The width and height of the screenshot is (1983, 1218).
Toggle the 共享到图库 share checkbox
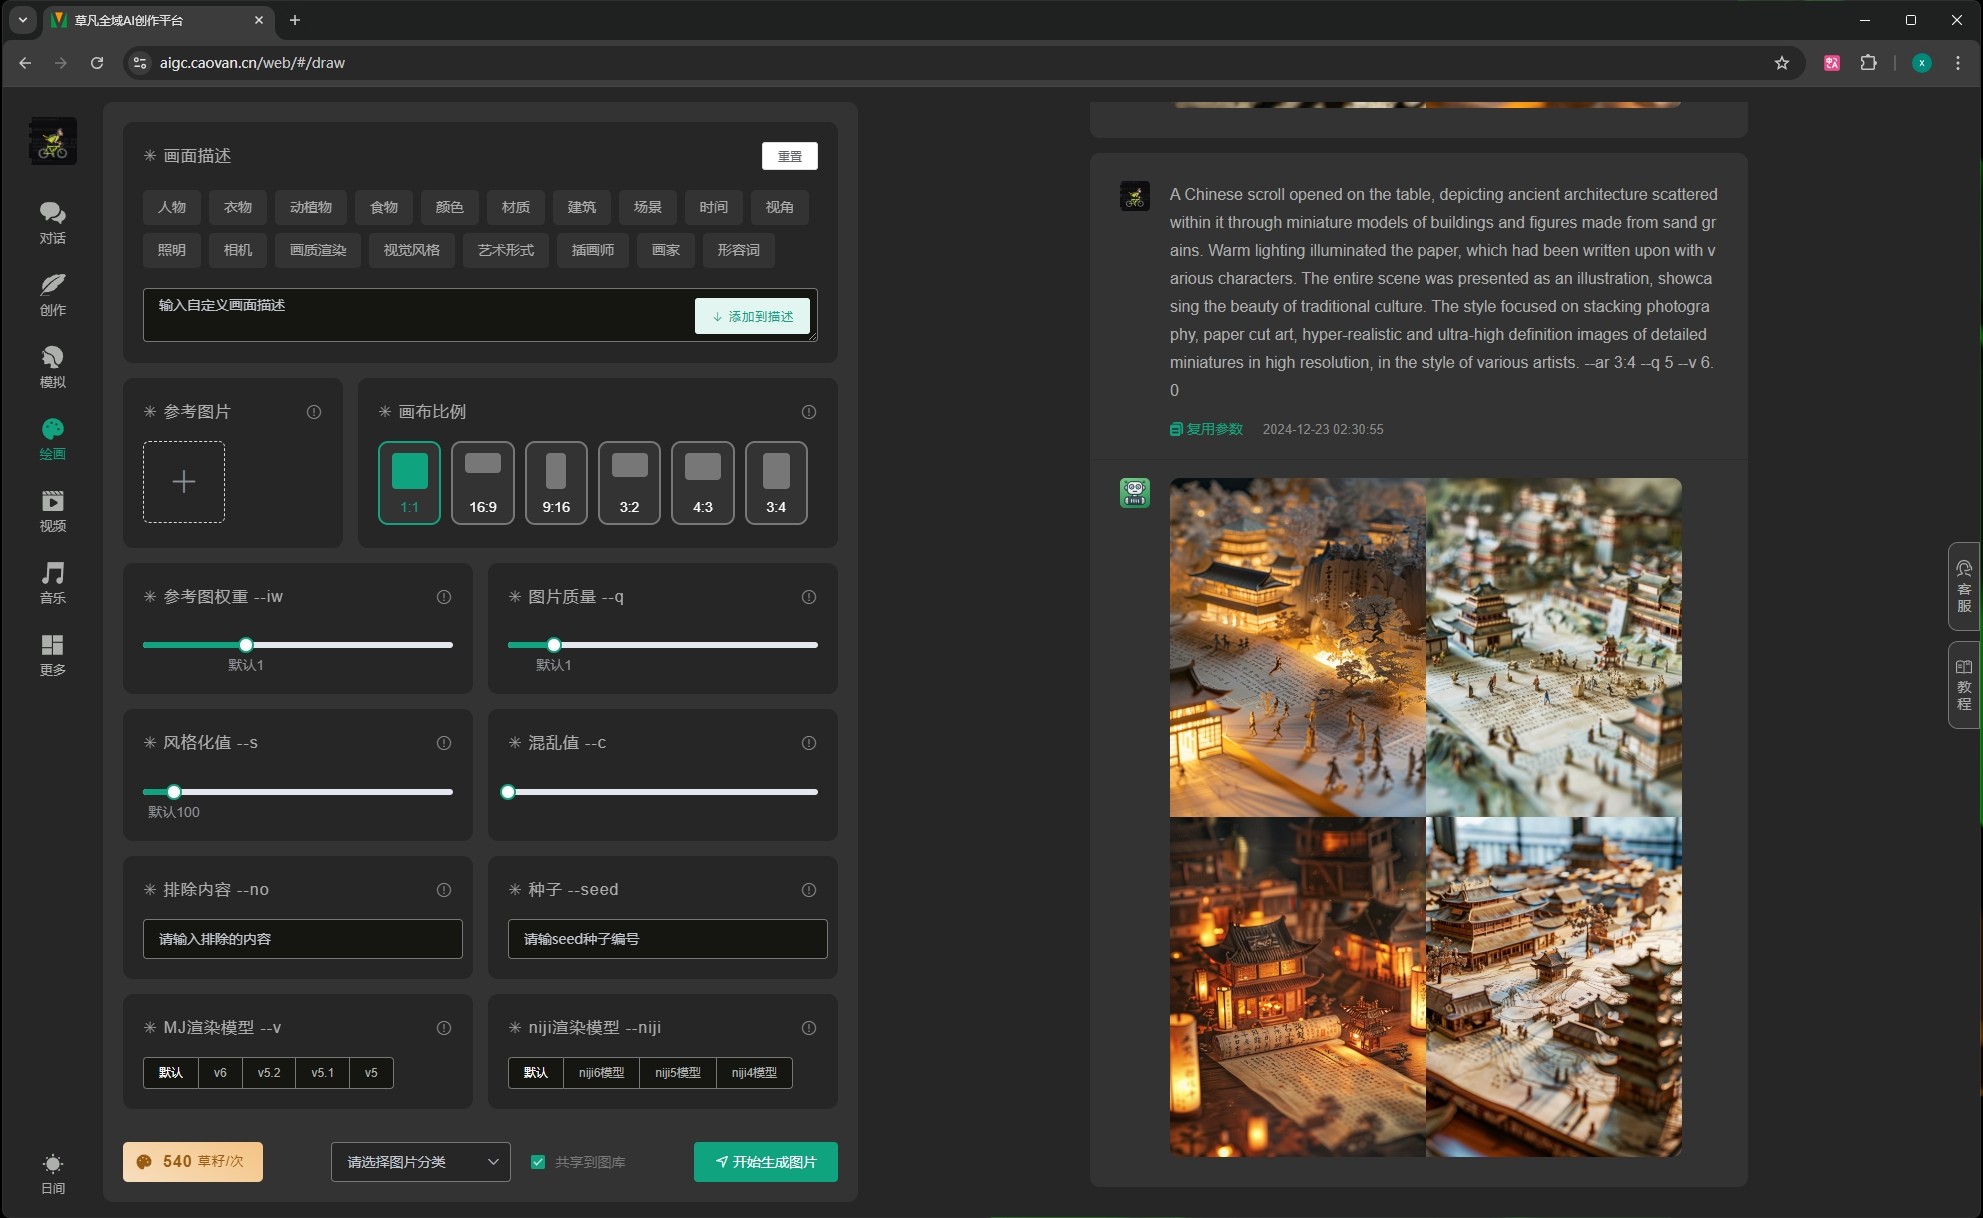point(538,1162)
